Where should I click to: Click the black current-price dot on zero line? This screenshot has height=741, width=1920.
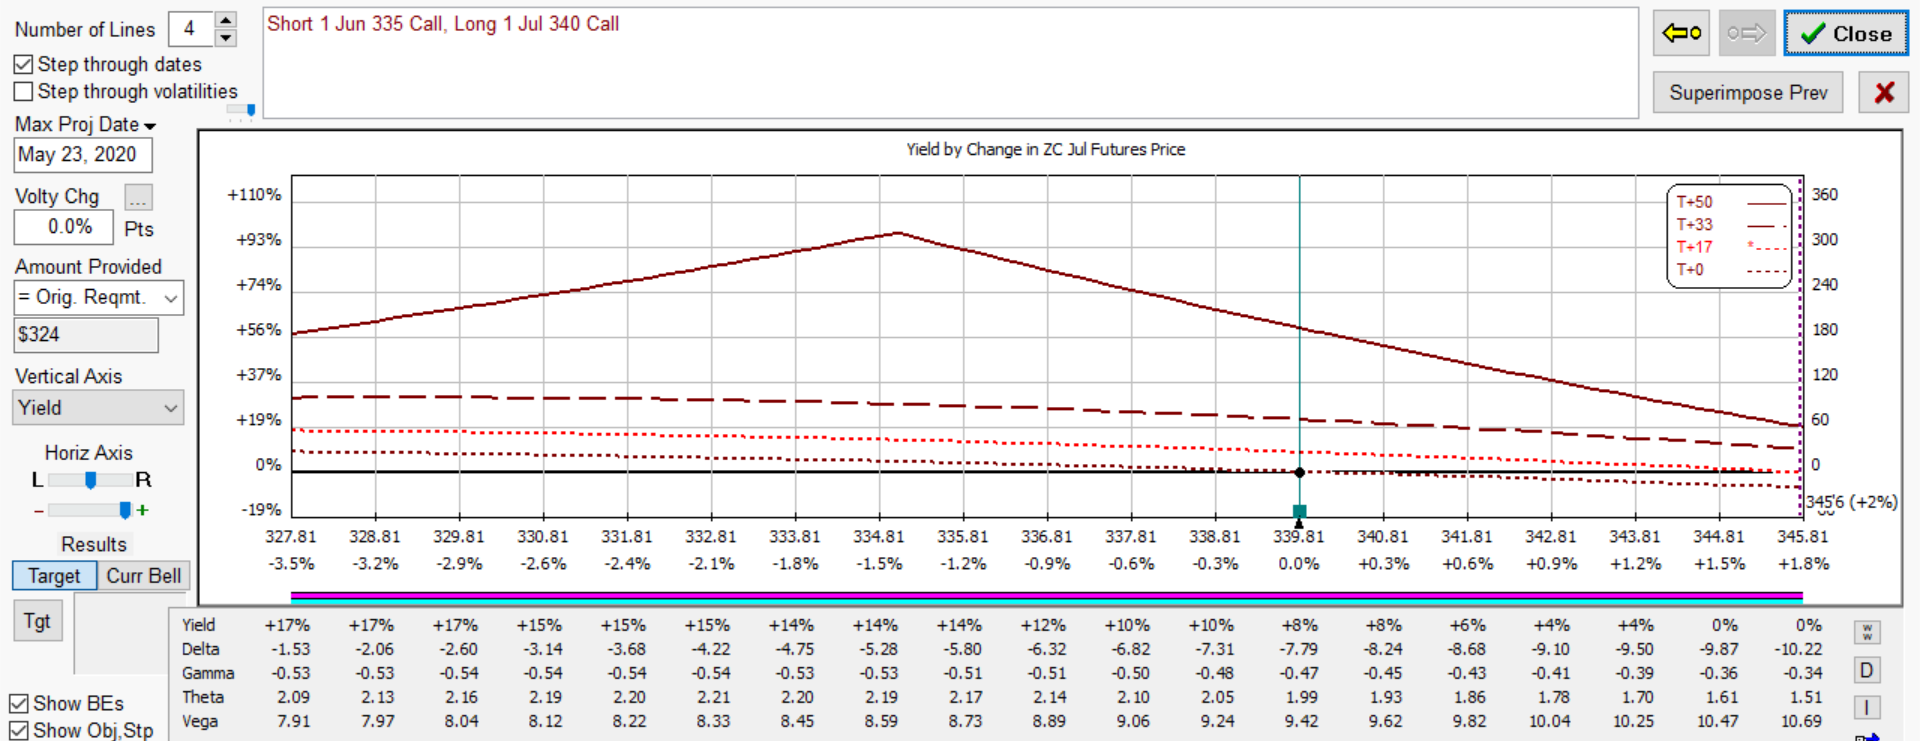(x=1299, y=472)
